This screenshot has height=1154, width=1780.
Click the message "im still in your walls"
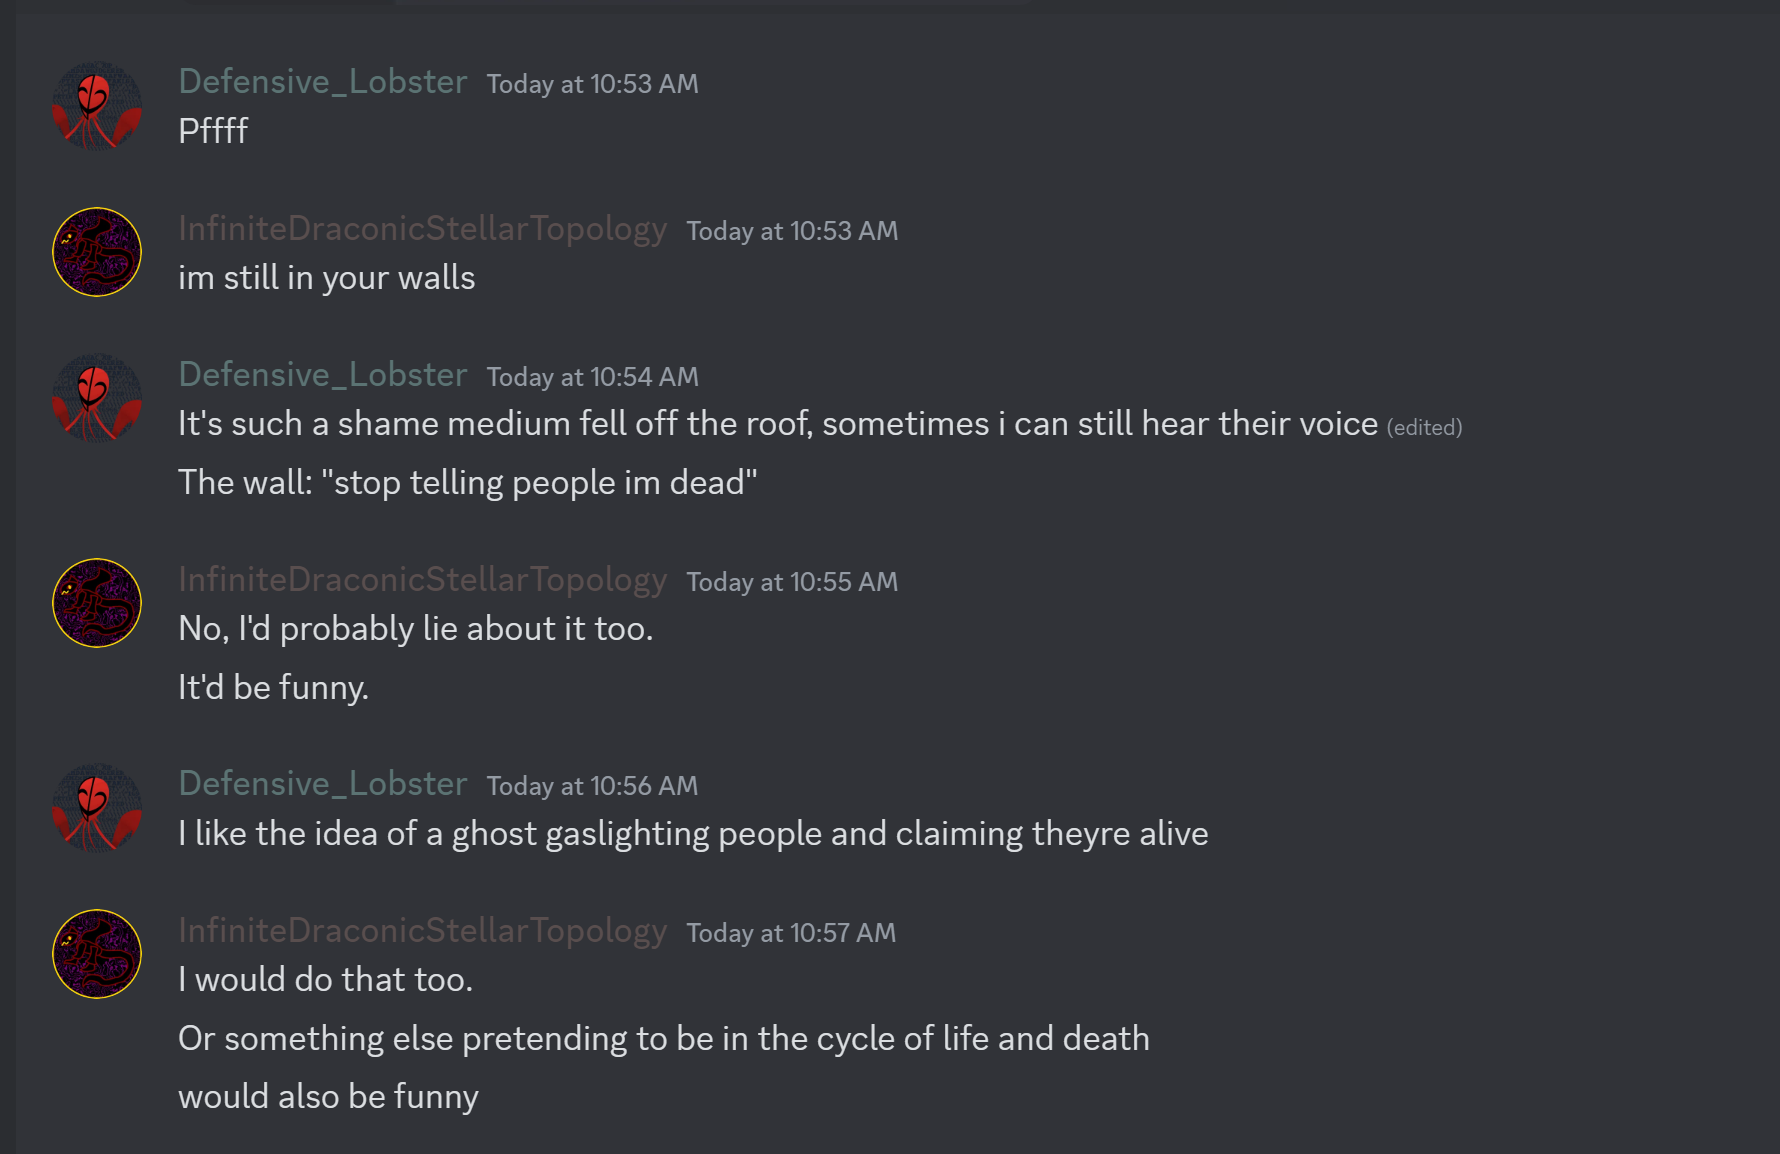326,278
